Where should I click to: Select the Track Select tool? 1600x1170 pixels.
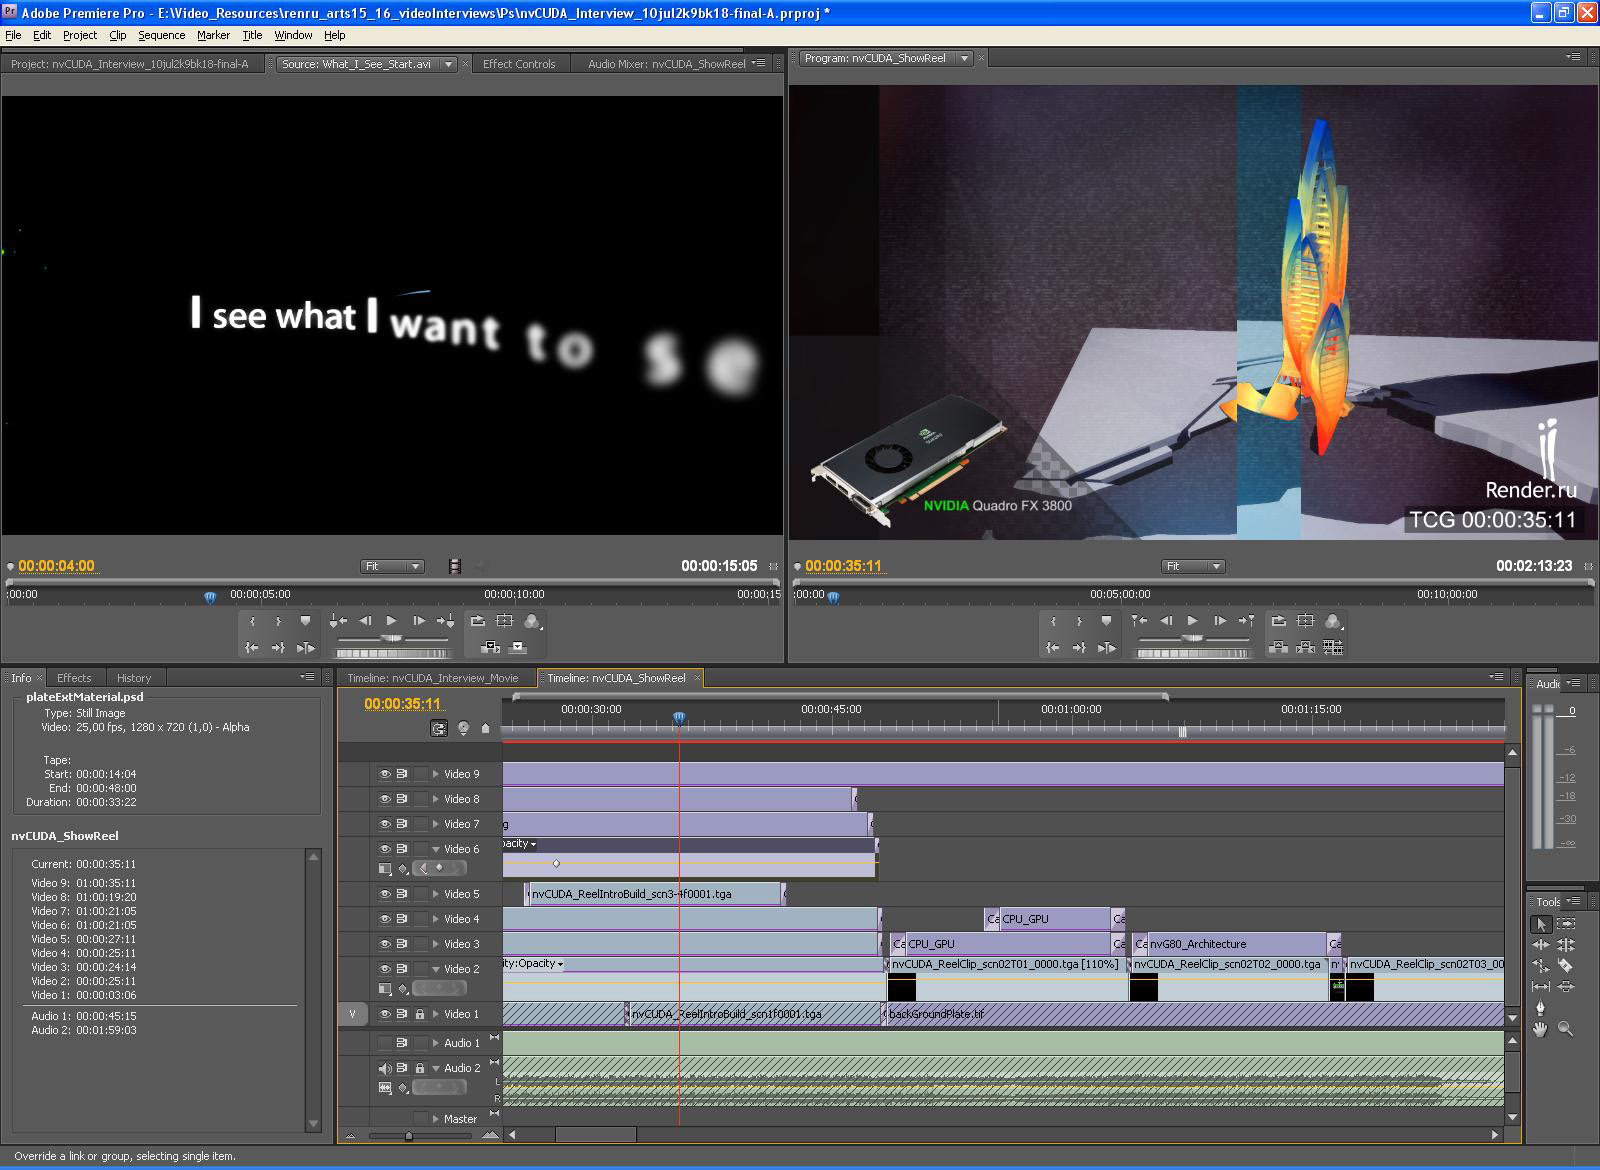point(1566,924)
